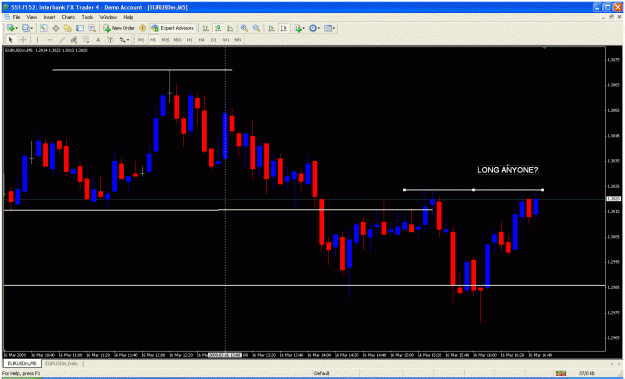
Task: Show the Navigator panel
Action: pos(68,28)
